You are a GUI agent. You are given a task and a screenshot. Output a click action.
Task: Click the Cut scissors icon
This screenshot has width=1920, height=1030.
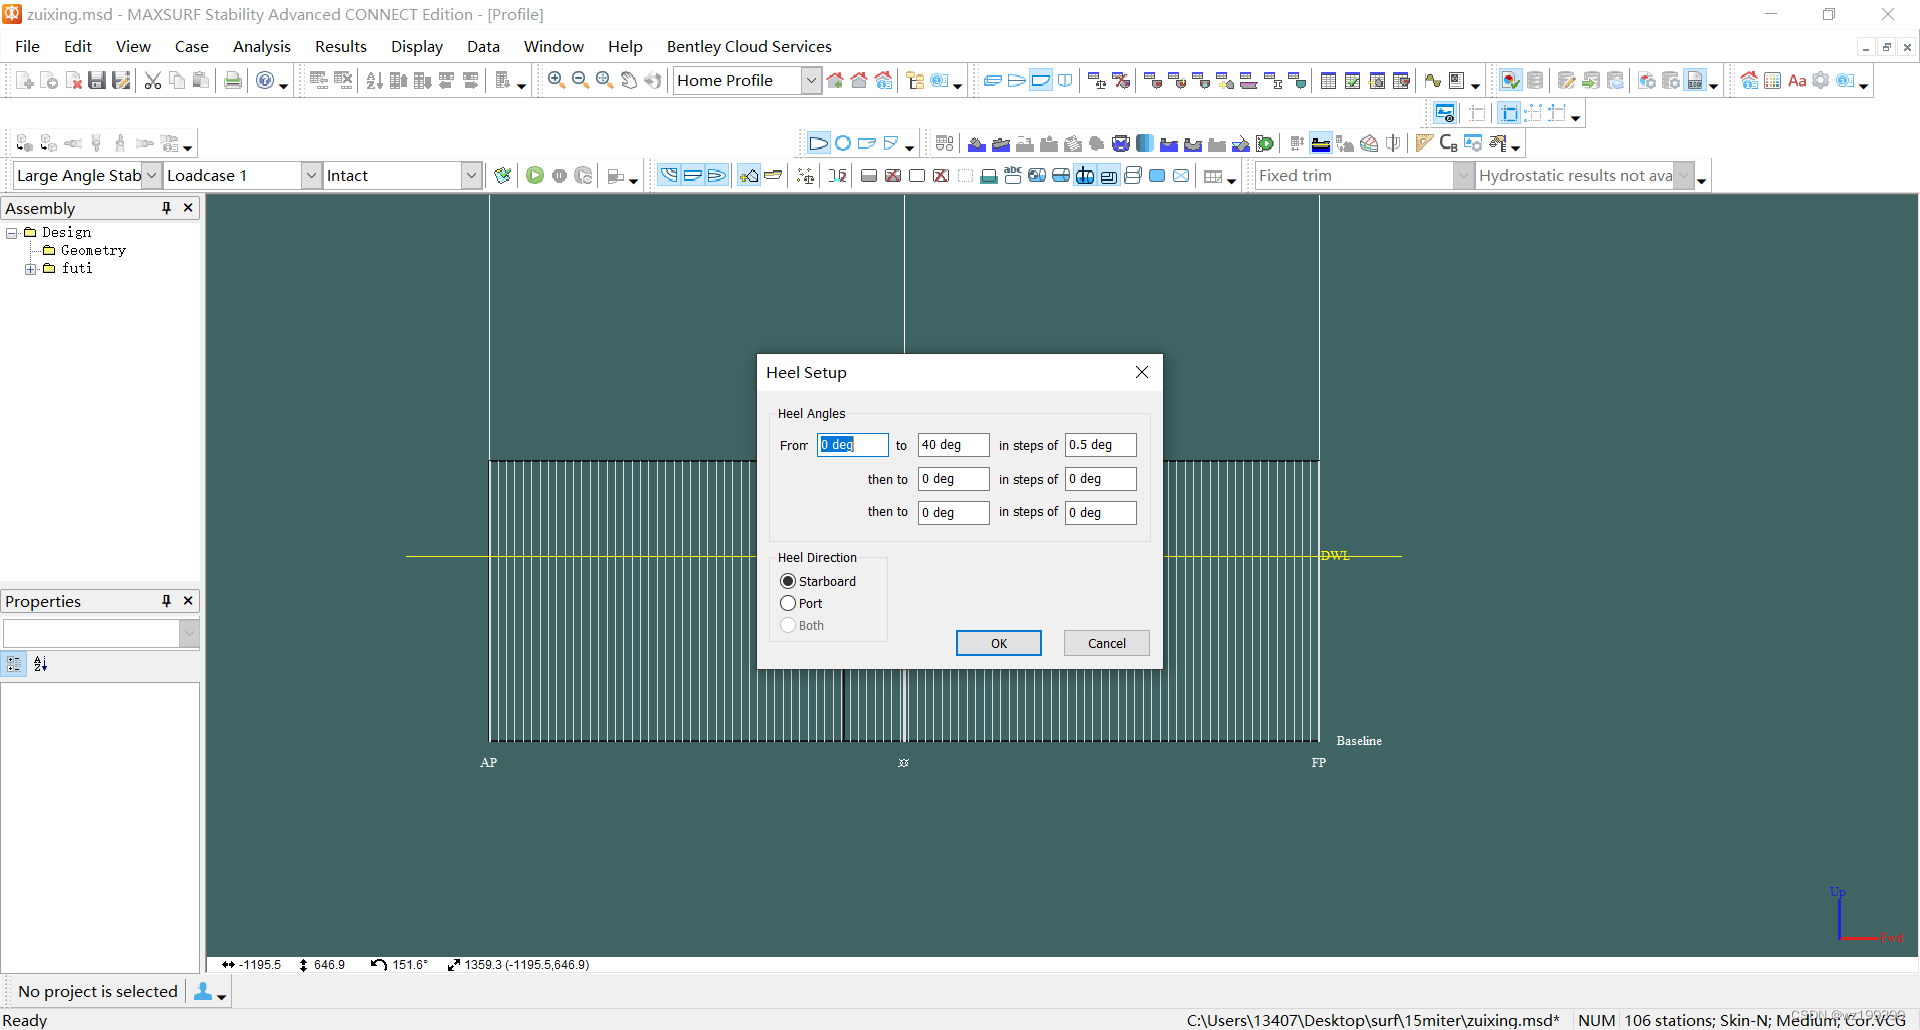pos(153,81)
